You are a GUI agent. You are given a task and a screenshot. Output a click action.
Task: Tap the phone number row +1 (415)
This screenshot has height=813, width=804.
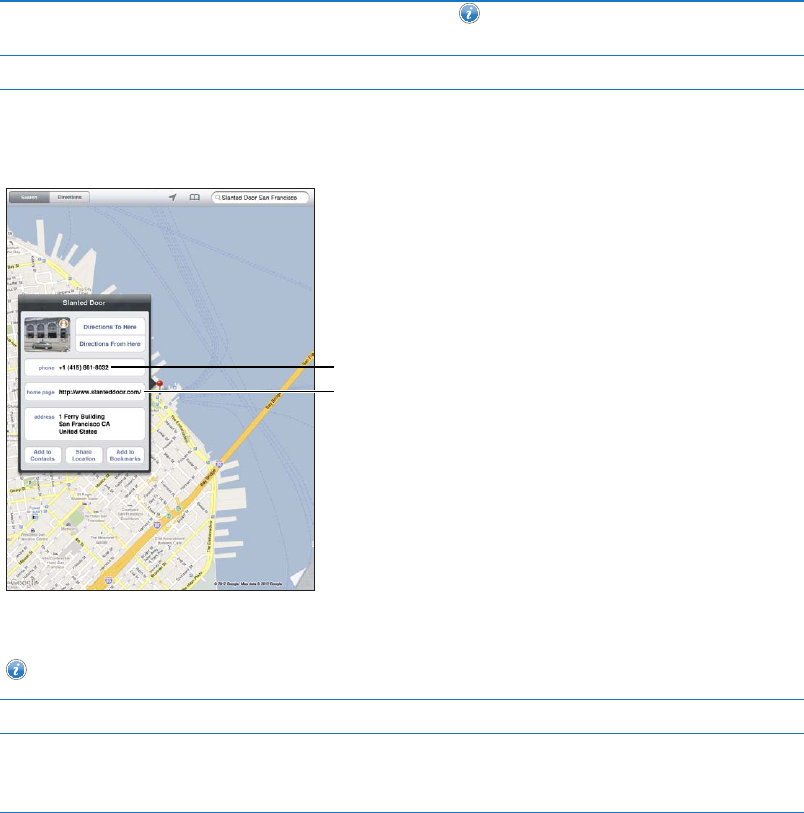84,368
